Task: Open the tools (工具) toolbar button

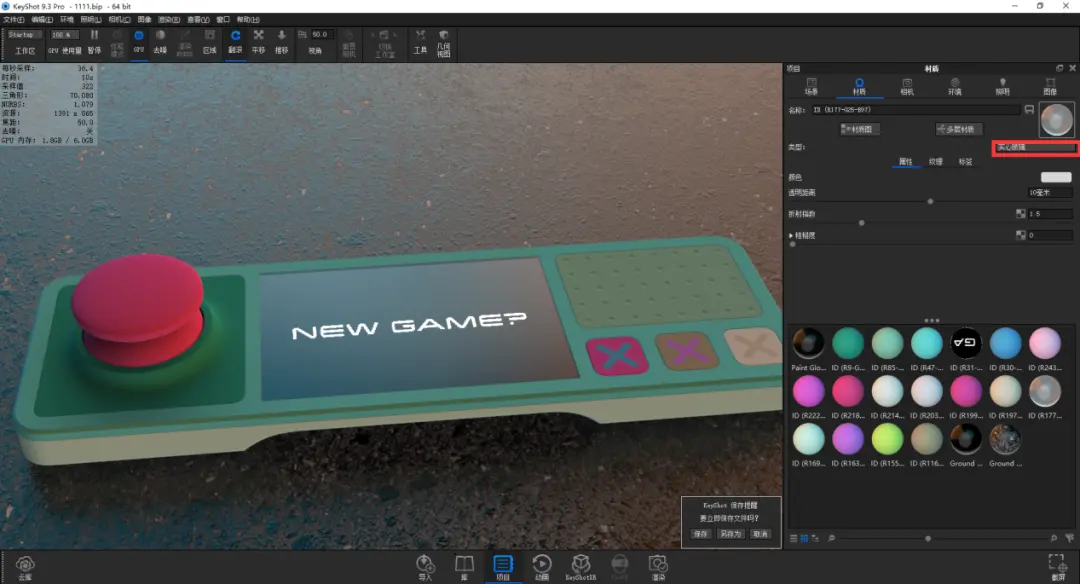Action: click(420, 41)
